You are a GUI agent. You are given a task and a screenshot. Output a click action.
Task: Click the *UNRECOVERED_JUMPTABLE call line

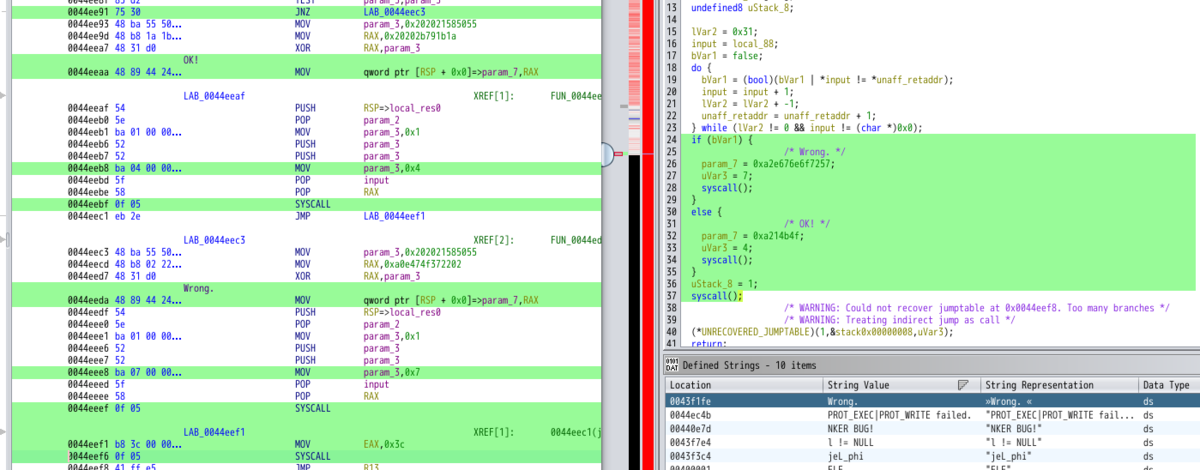pos(822,332)
